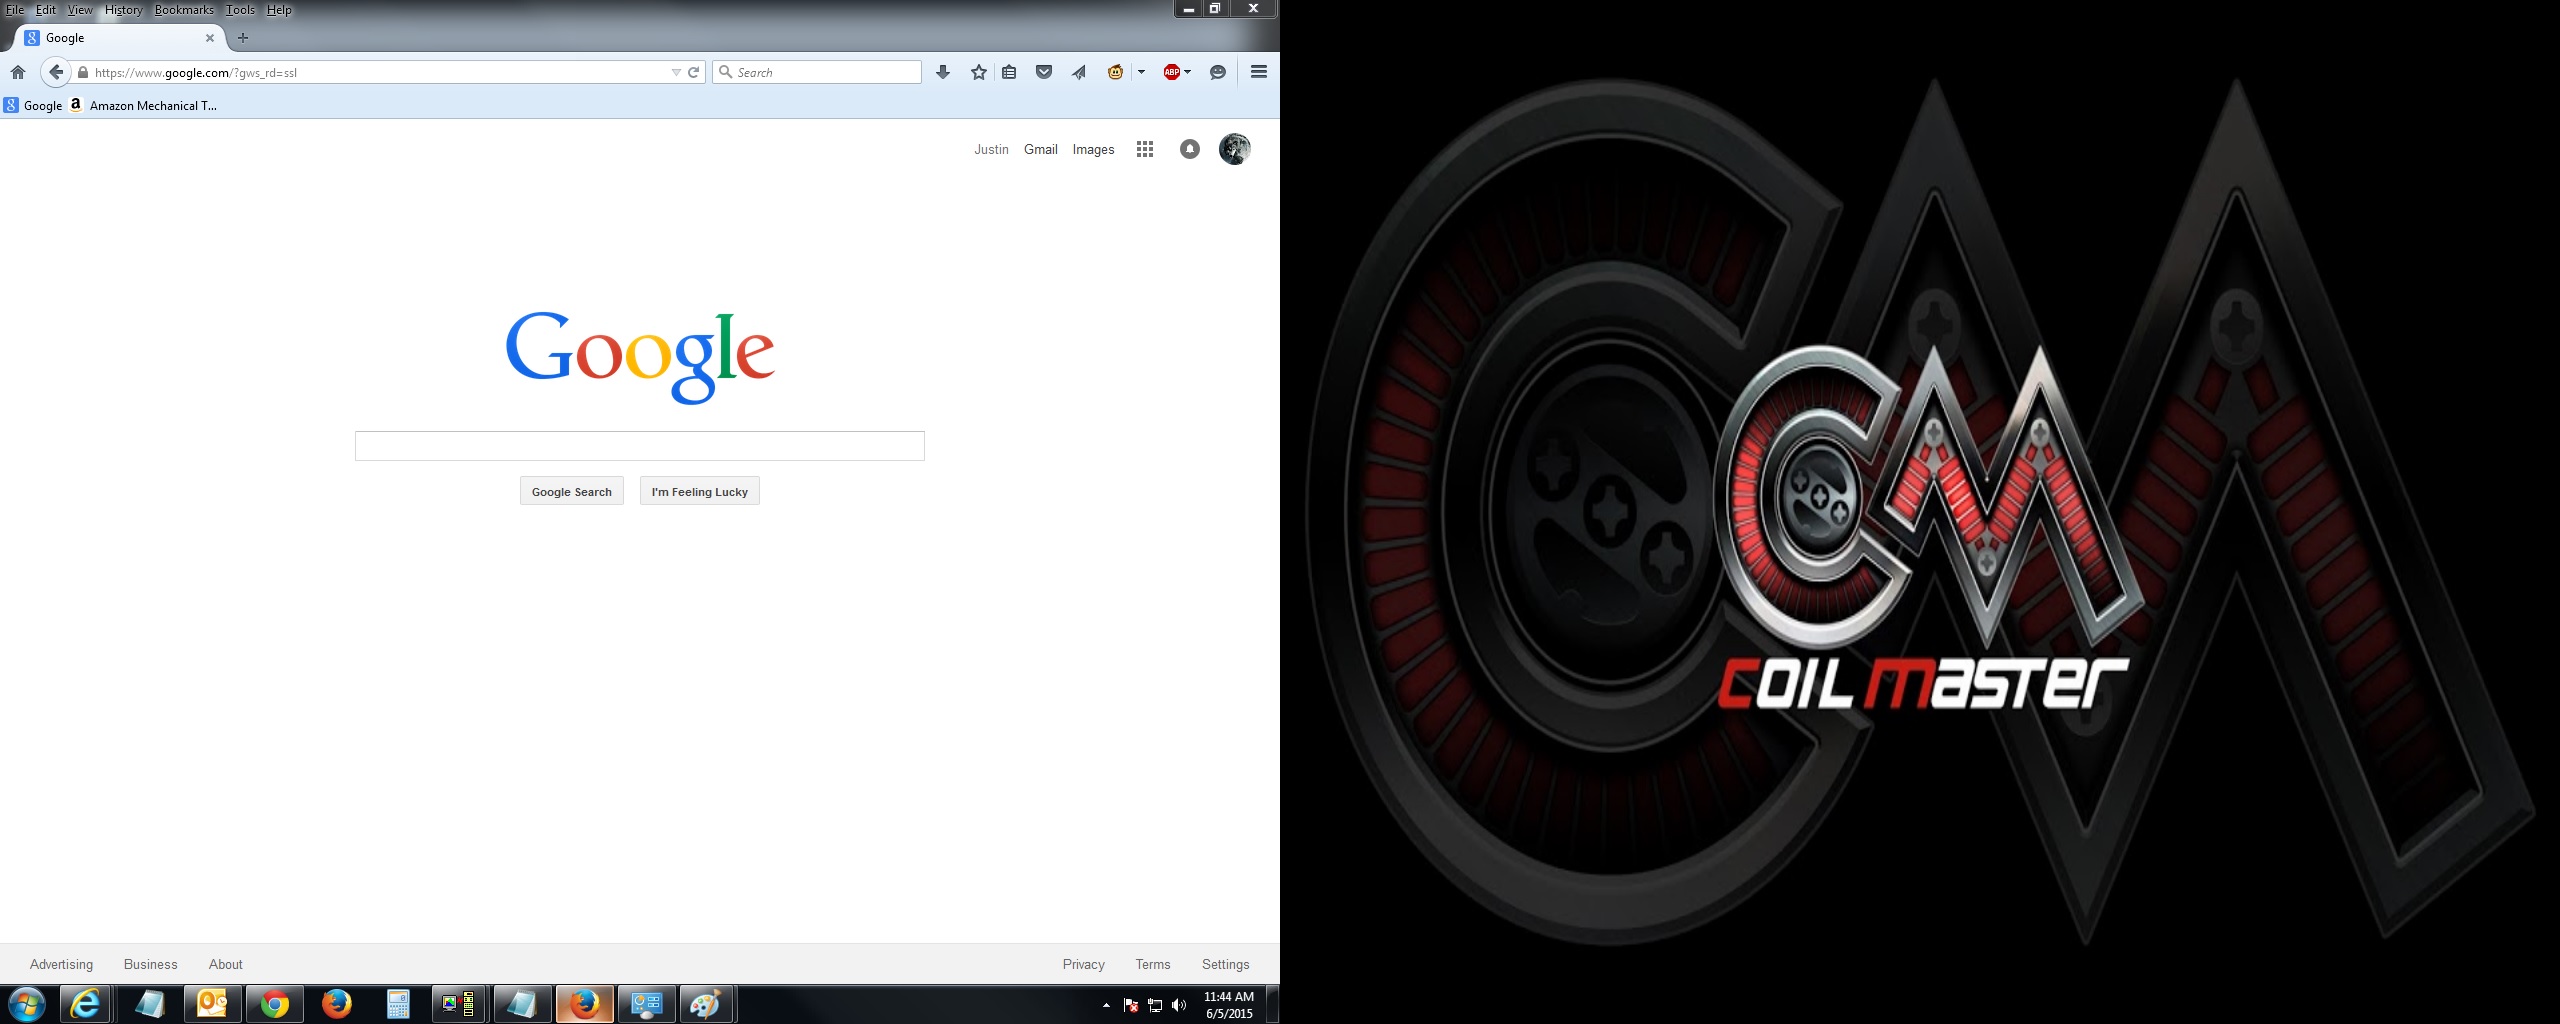Open the Bookmarks menu
Screen dimensions: 2560x1024
click(184, 10)
